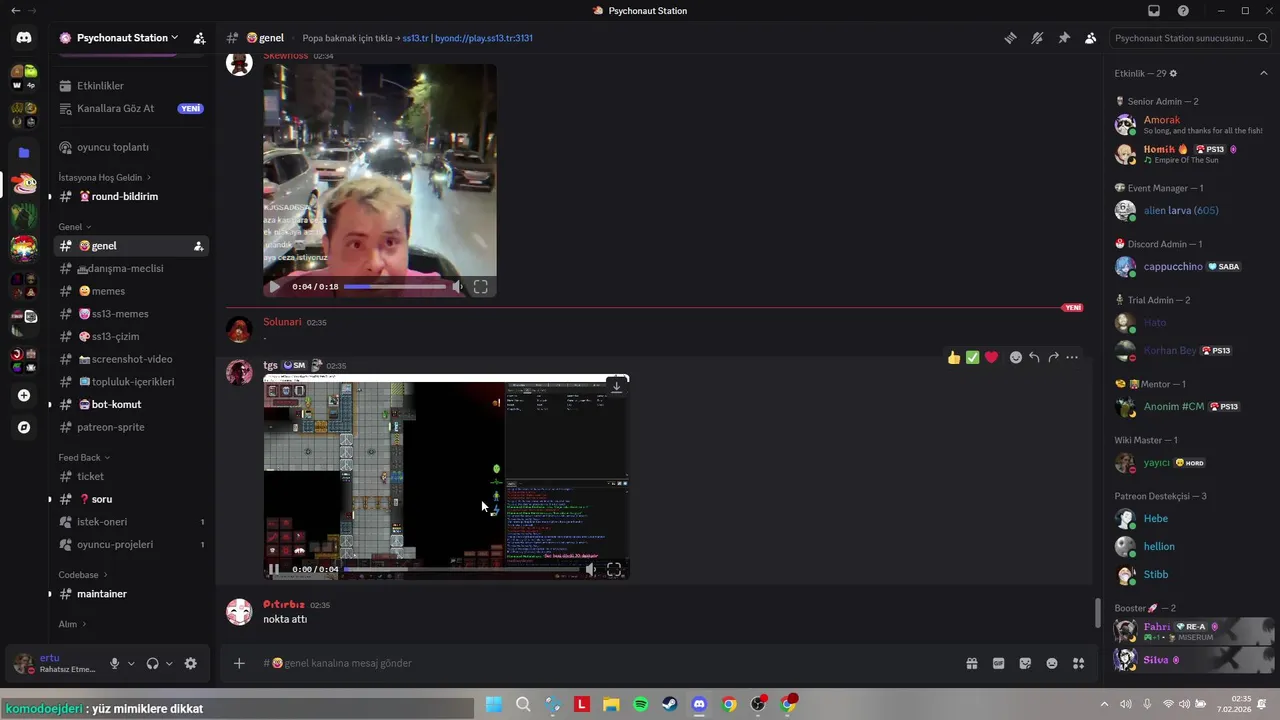Open patreon-sprite channel
This screenshot has width=1280, height=720.
pos(130,427)
